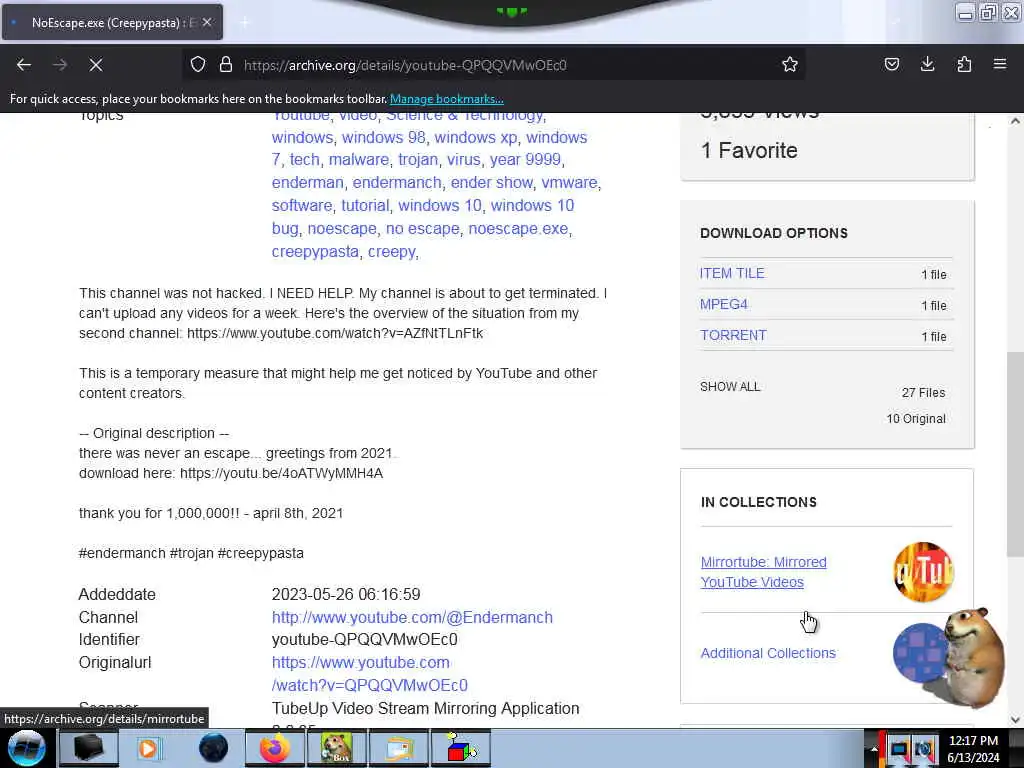Open the Windows Start menu orb
This screenshot has height=768, width=1024.
coord(27,748)
